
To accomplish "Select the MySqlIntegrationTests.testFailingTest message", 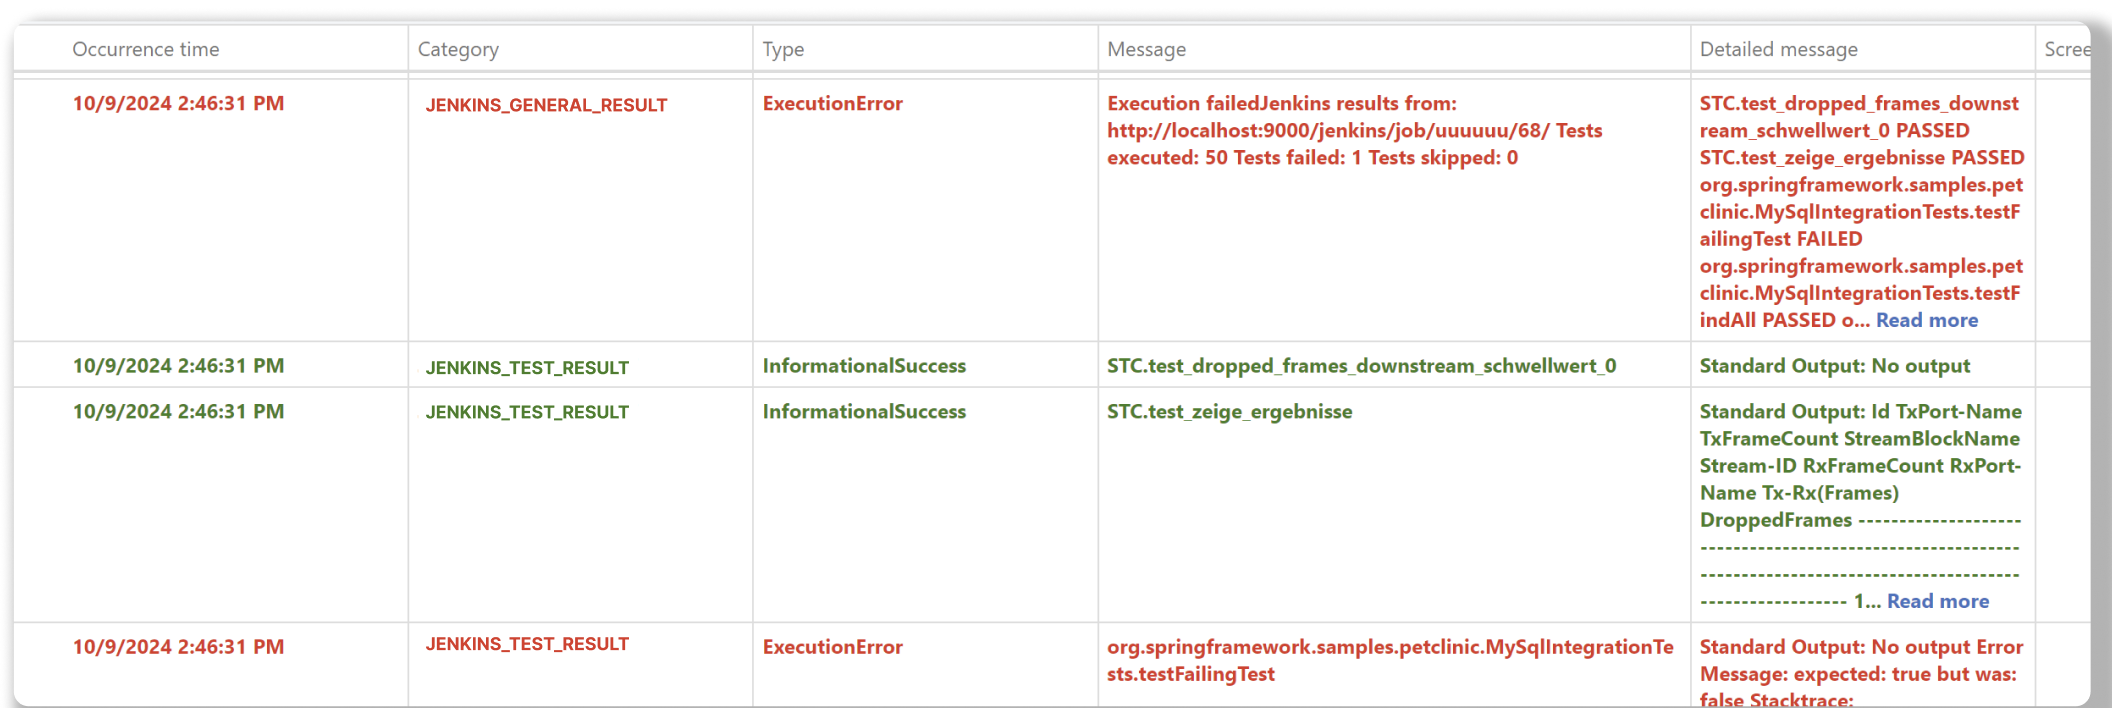I will 1389,660.
